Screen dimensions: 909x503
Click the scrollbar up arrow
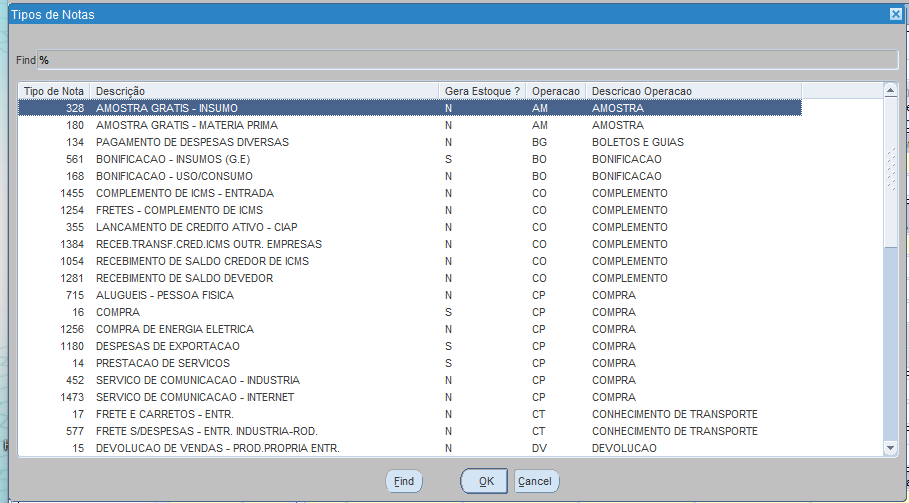click(x=890, y=91)
